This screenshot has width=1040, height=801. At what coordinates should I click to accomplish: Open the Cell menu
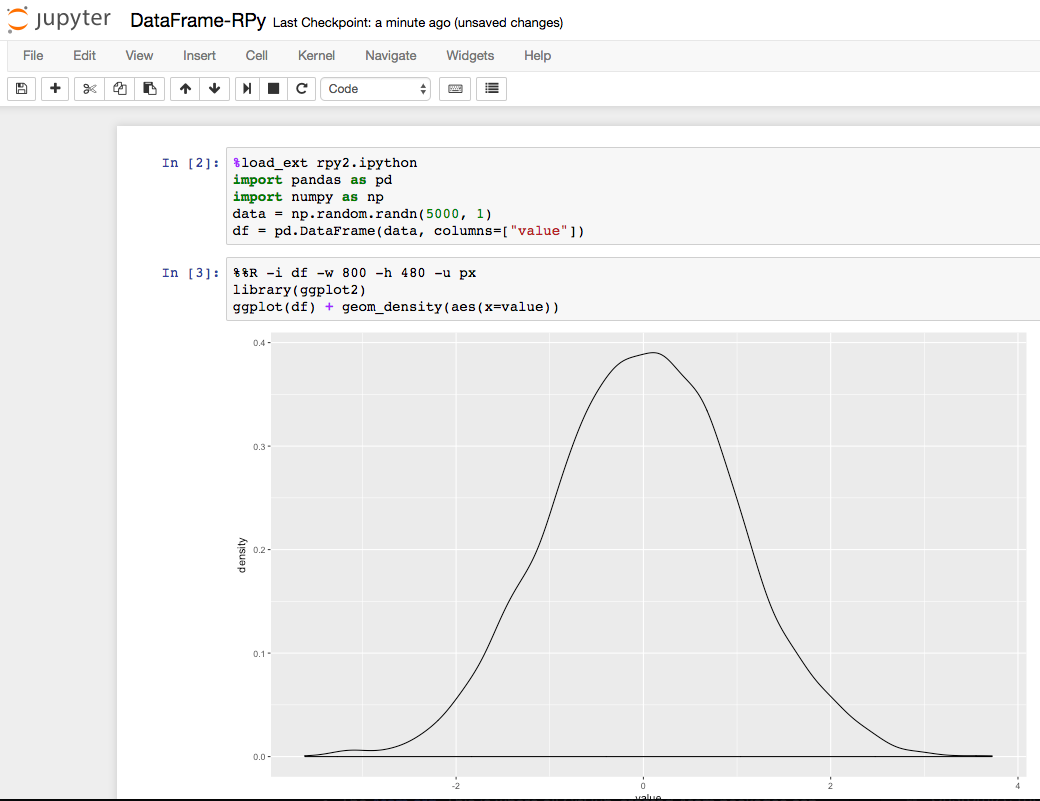[x=257, y=56]
